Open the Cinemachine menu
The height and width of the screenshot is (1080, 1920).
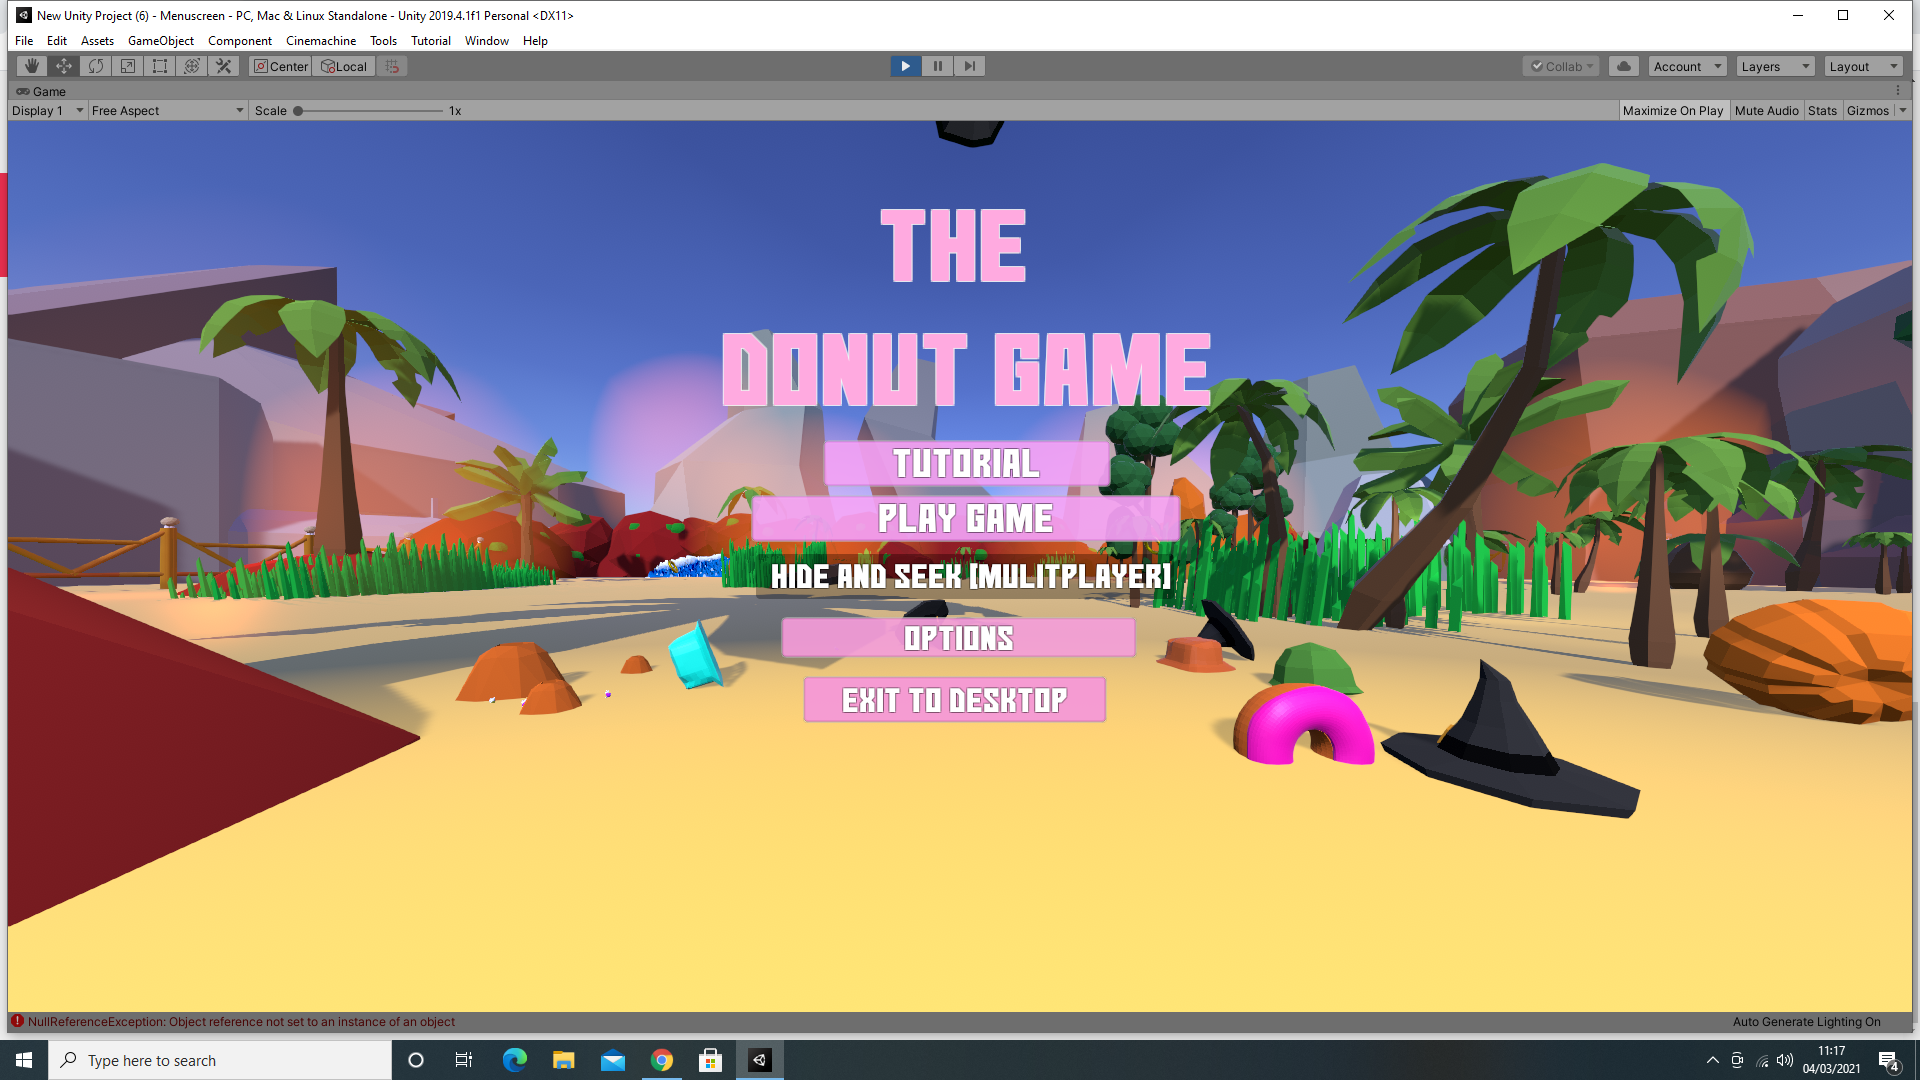320,41
